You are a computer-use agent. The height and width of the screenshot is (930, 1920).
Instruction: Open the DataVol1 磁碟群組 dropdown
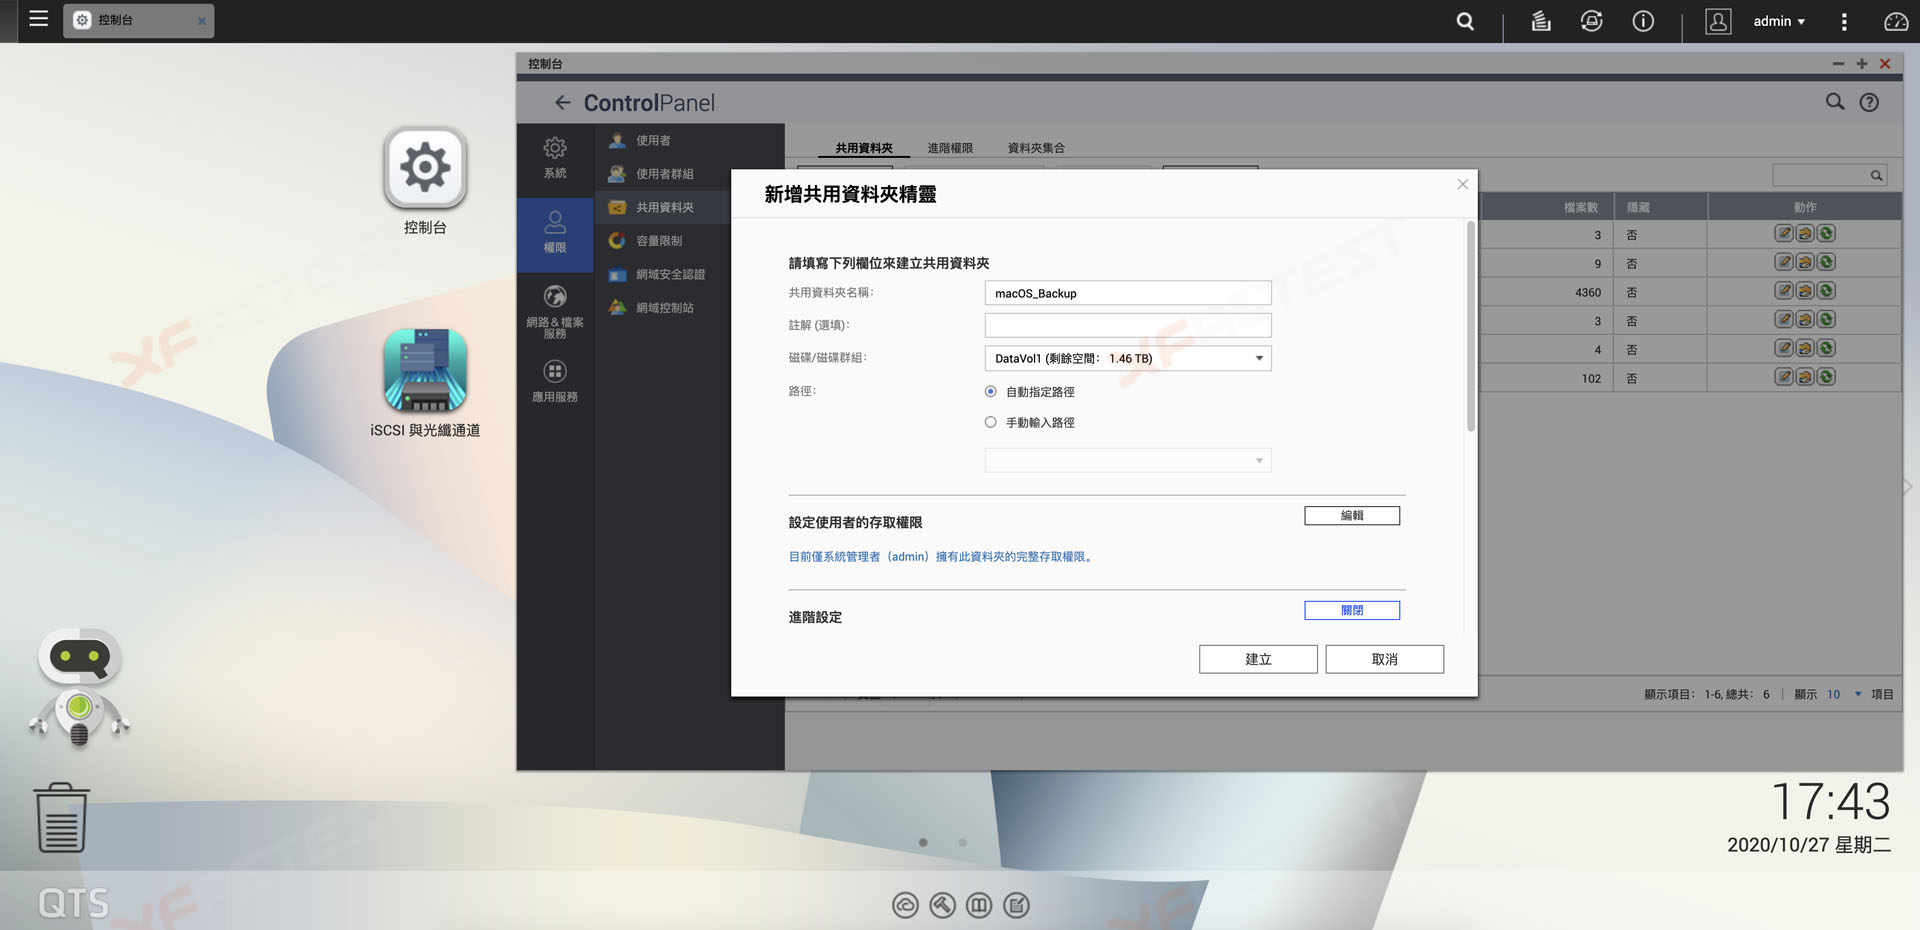coord(1128,358)
